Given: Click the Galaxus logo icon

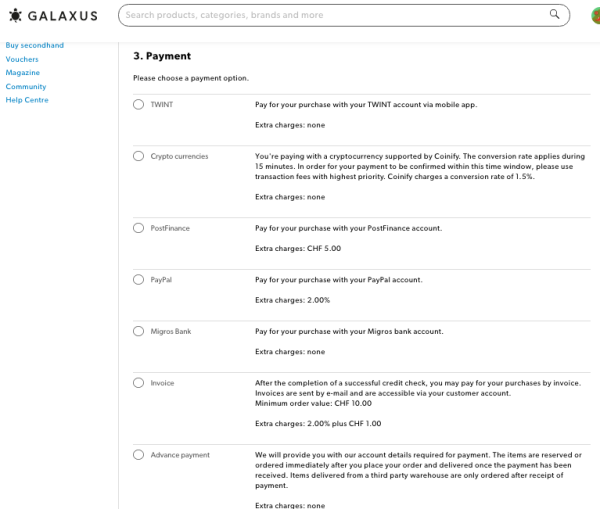Looking at the screenshot, I should pyautogui.click(x=15, y=15).
